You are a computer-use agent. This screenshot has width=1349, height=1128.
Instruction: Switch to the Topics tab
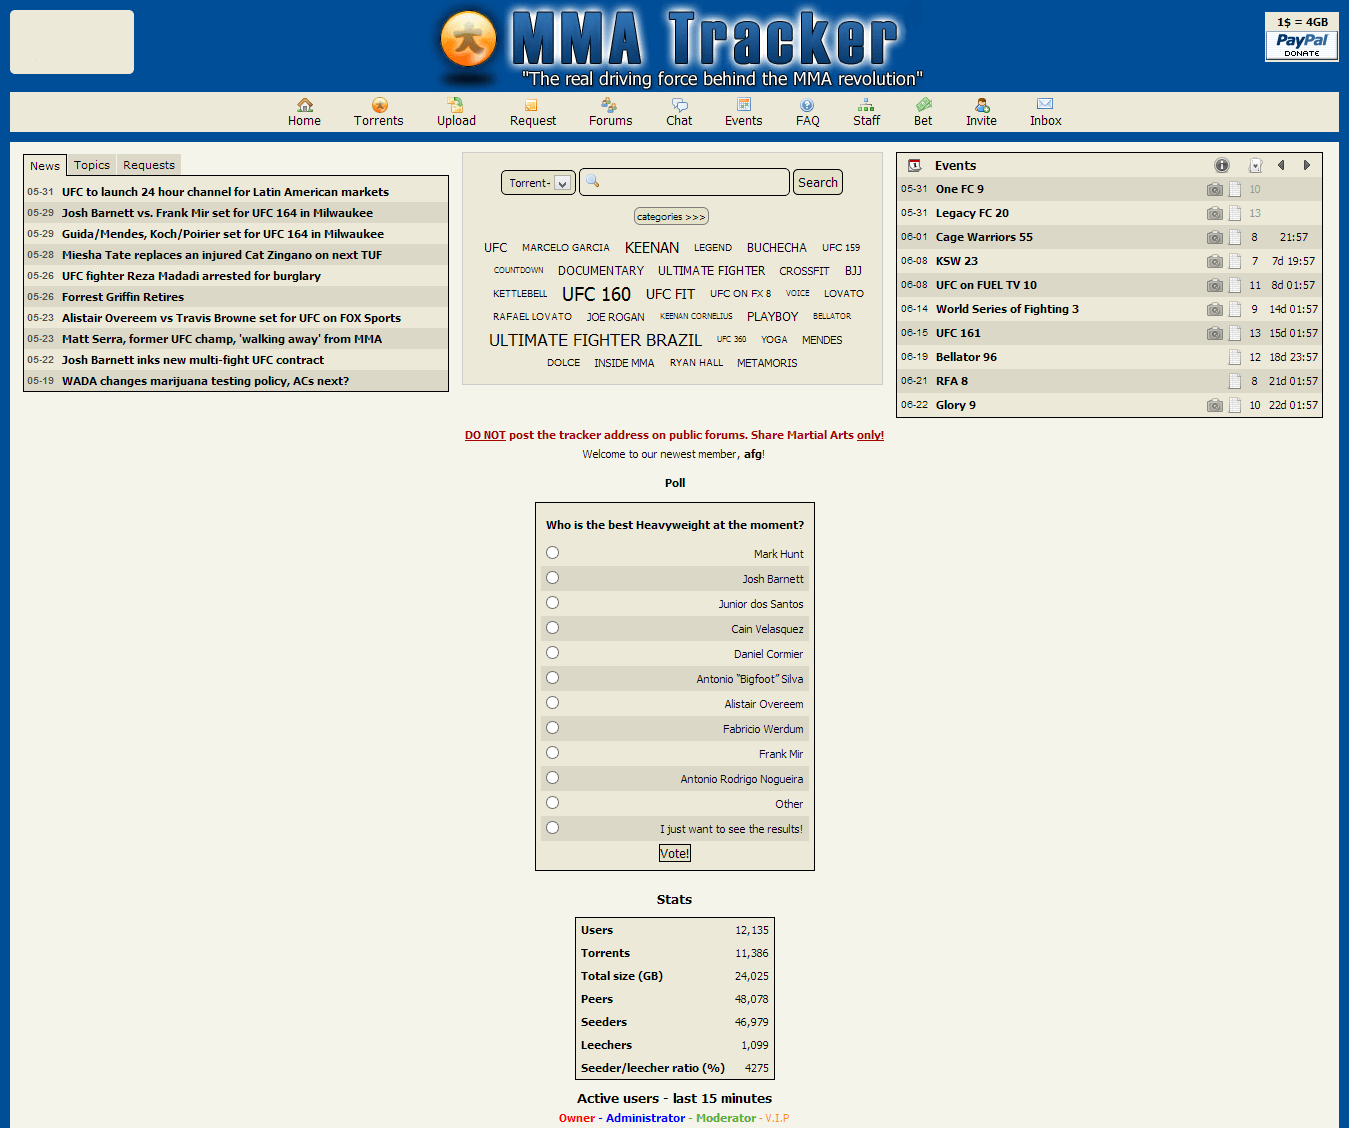click(x=92, y=165)
